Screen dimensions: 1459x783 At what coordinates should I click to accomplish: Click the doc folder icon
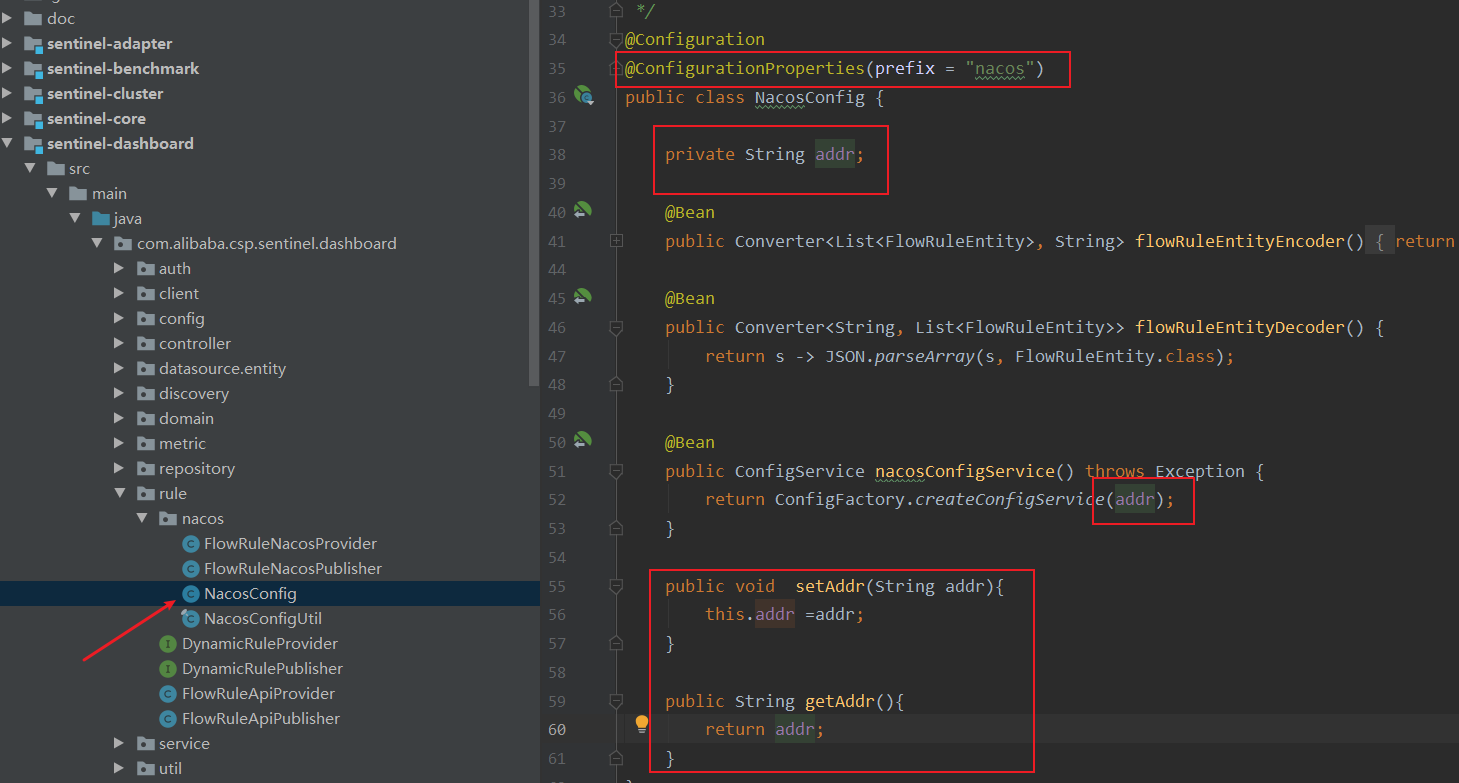pos(32,19)
